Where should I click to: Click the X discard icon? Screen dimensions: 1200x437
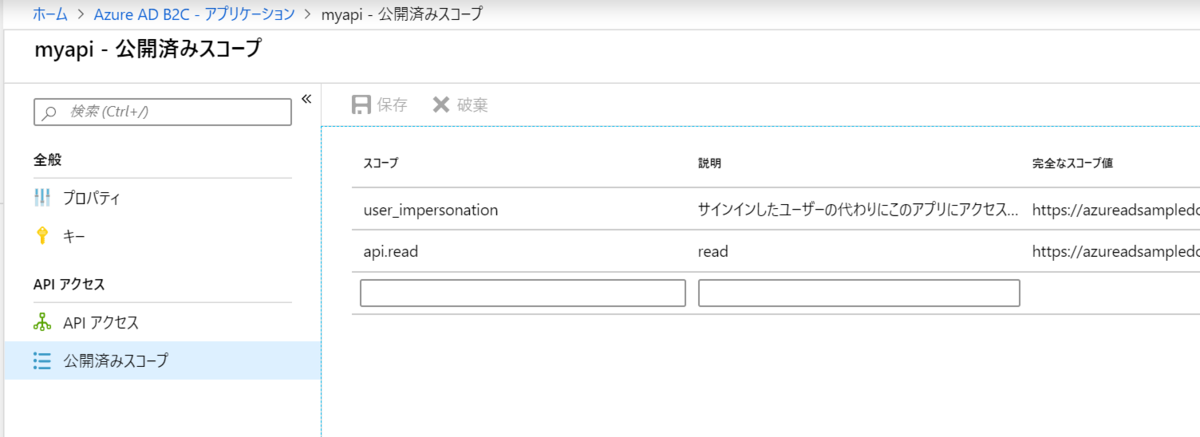coord(441,104)
